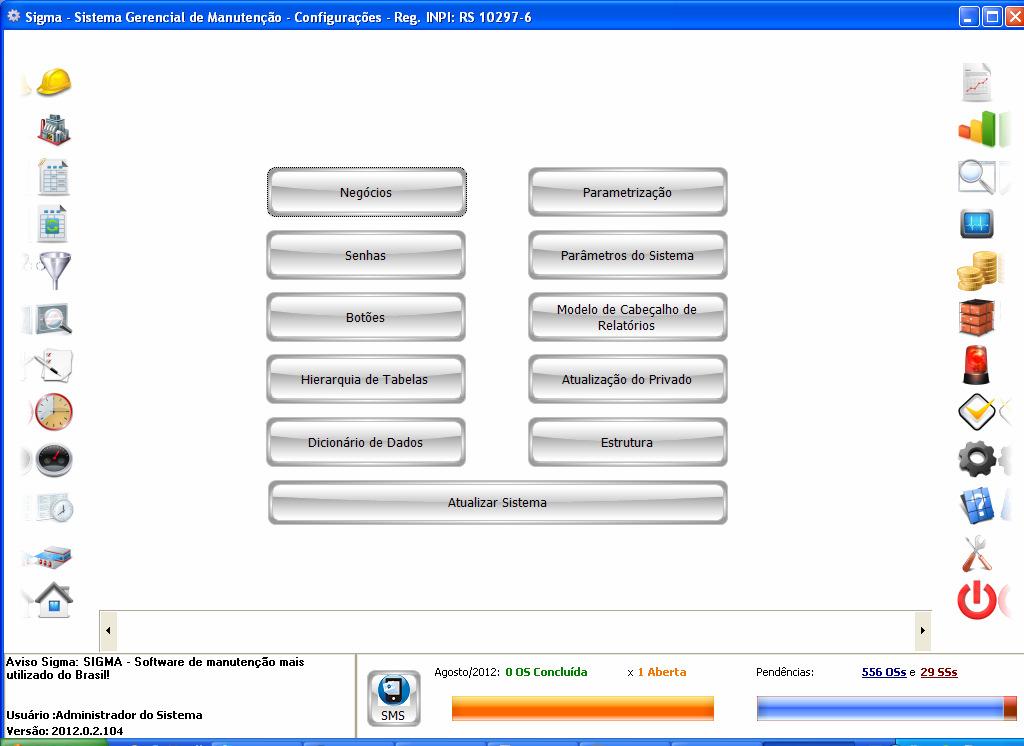Click the Aviso Sigma message text
Screen dimensions: 1024x746
(x=155, y=668)
